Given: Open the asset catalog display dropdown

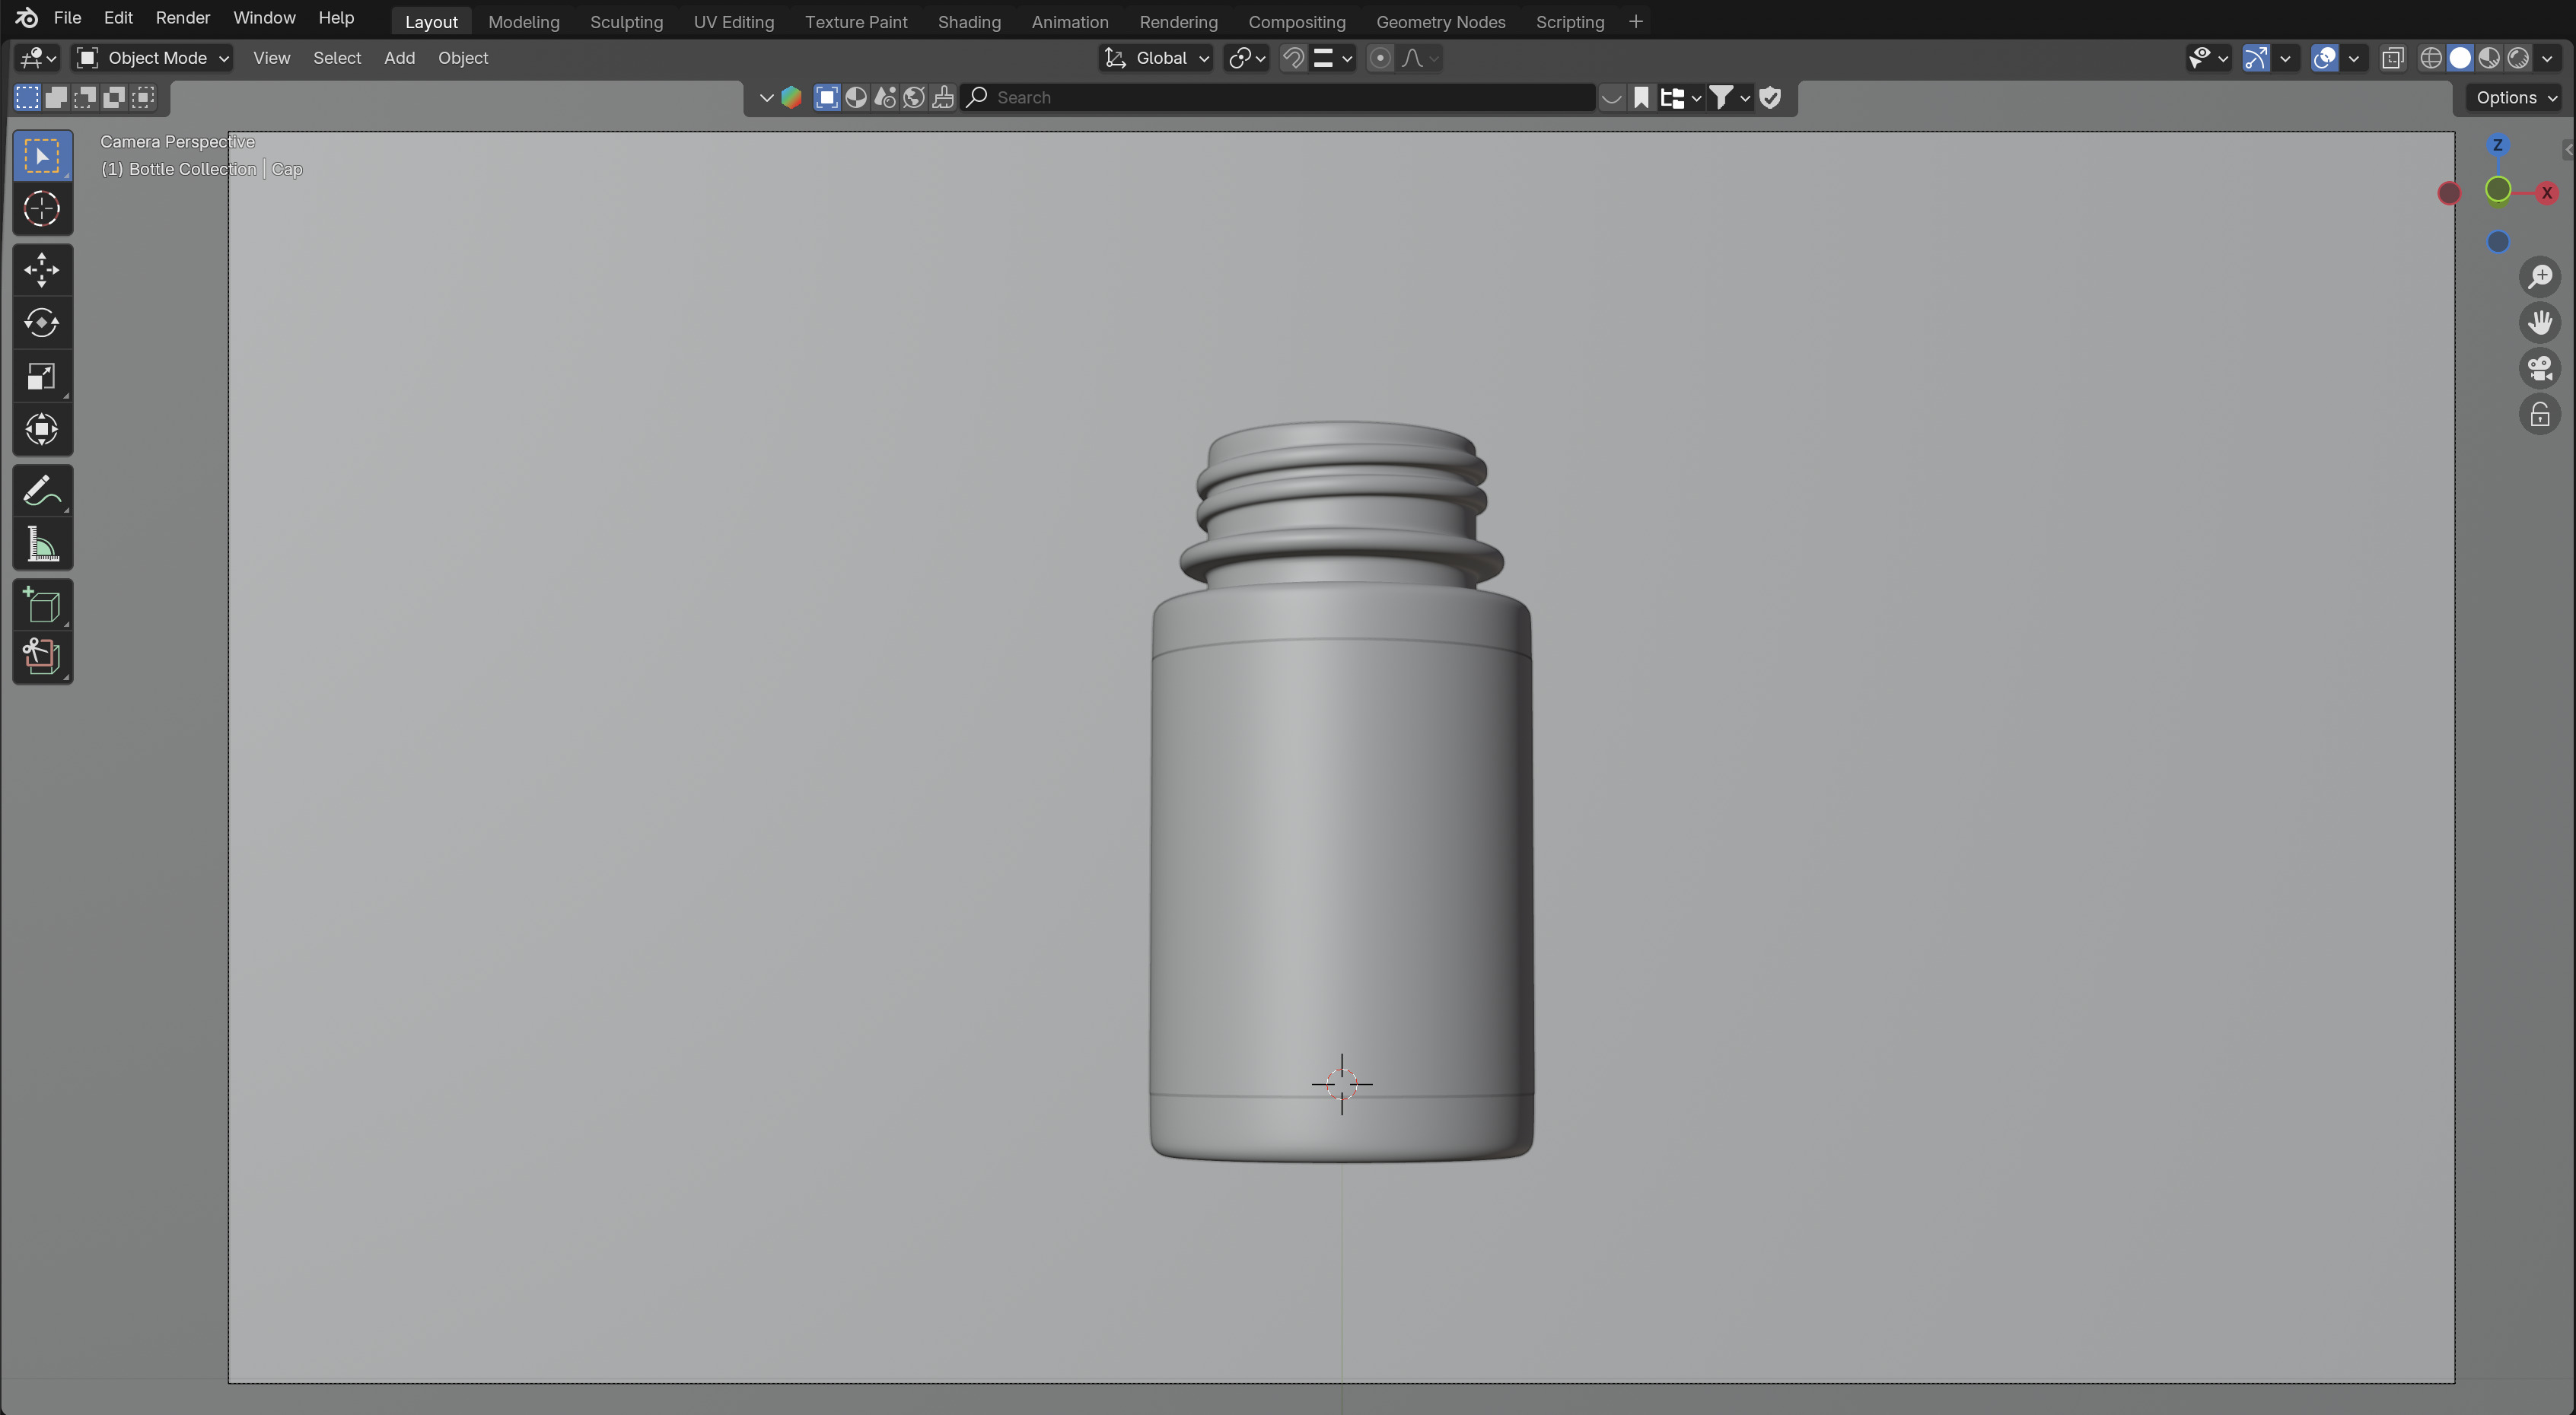Looking at the screenshot, I should tap(1680, 97).
